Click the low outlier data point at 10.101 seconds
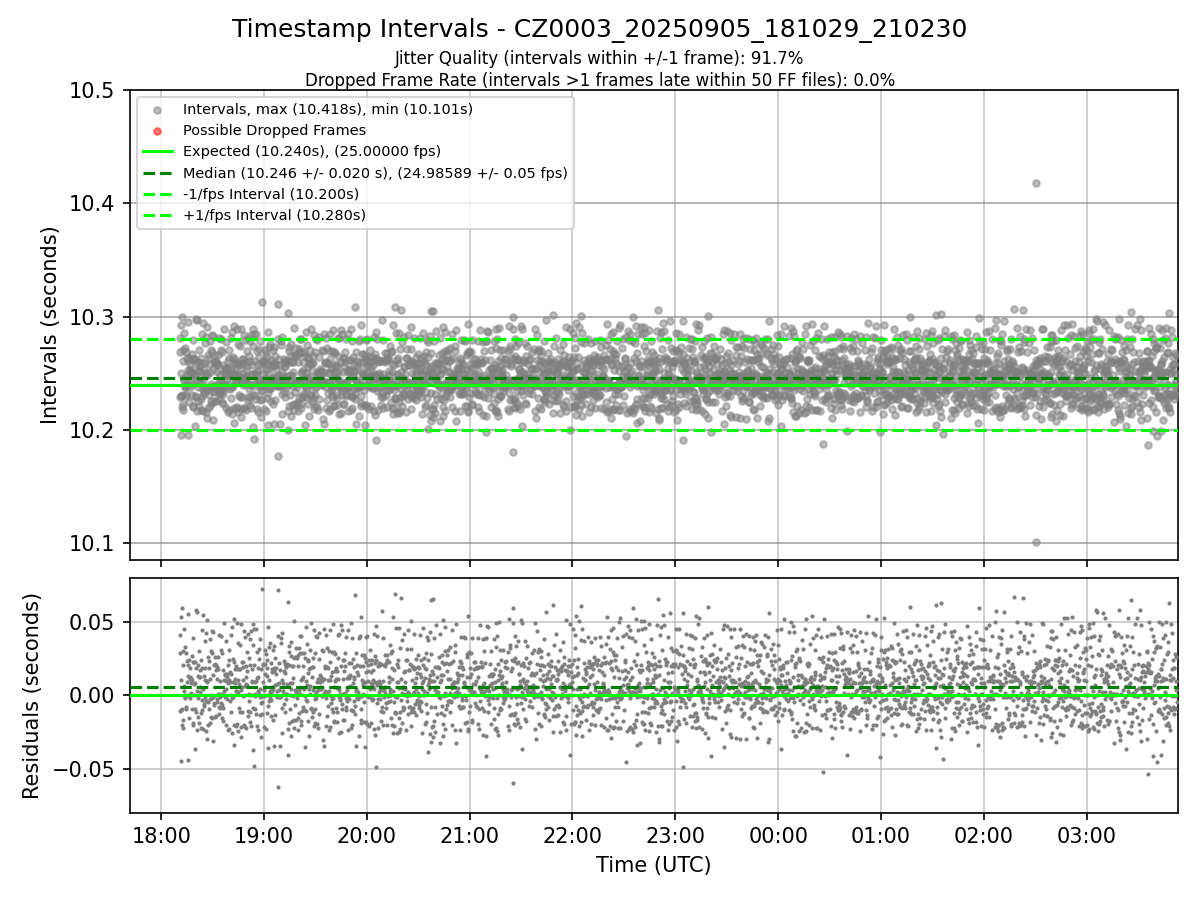Viewport: 1200px width, 900px height. click(x=1036, y=542)
